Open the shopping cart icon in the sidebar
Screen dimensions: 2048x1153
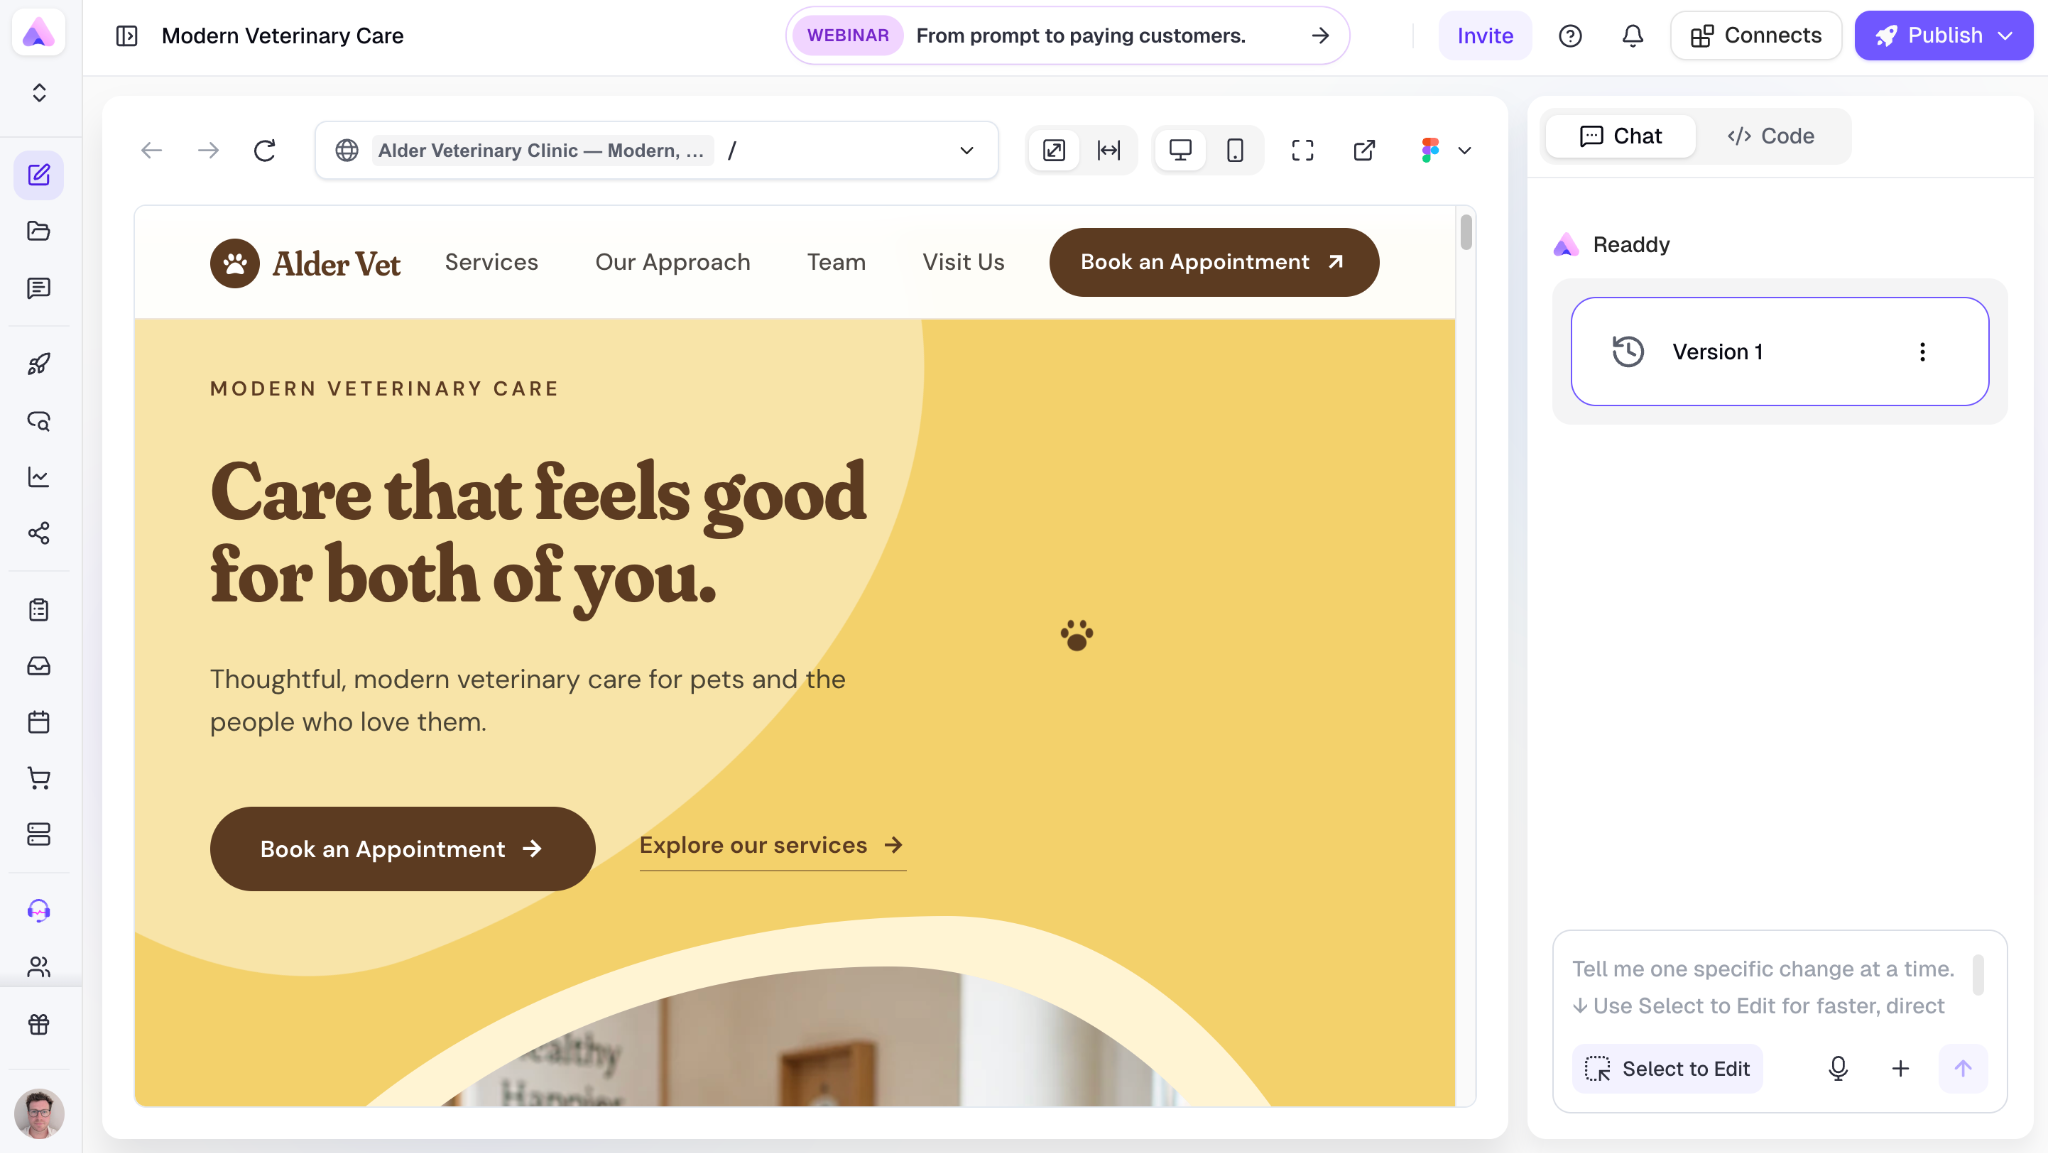point(39,778)
